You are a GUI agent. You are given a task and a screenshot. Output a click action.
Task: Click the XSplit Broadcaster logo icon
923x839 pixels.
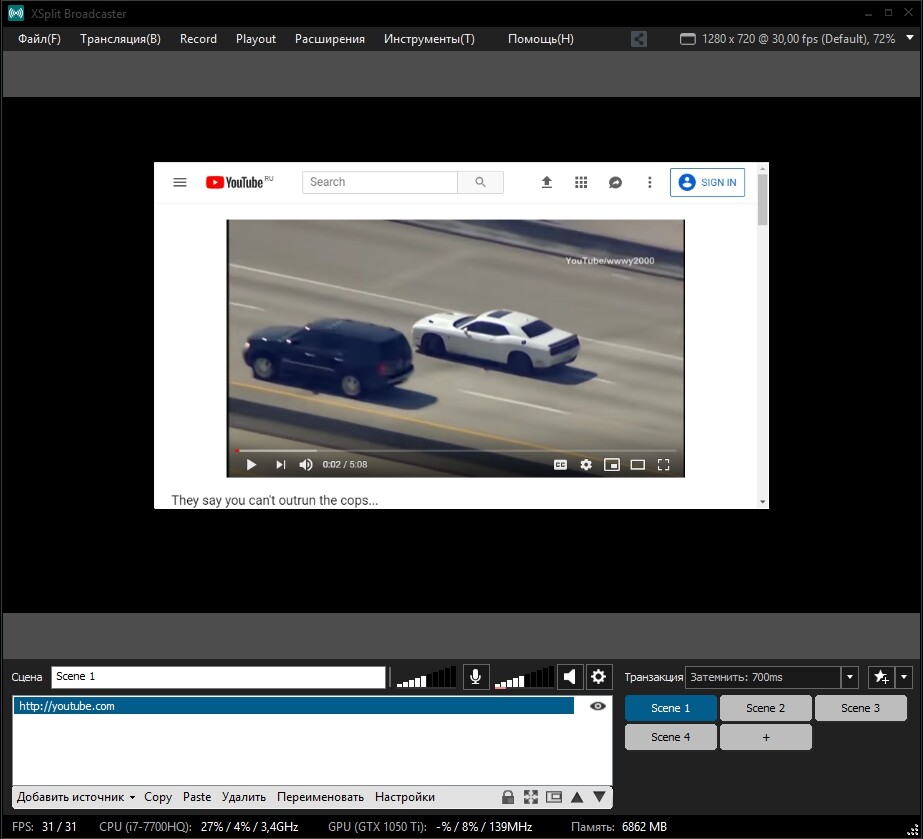(x=16, y=13)
